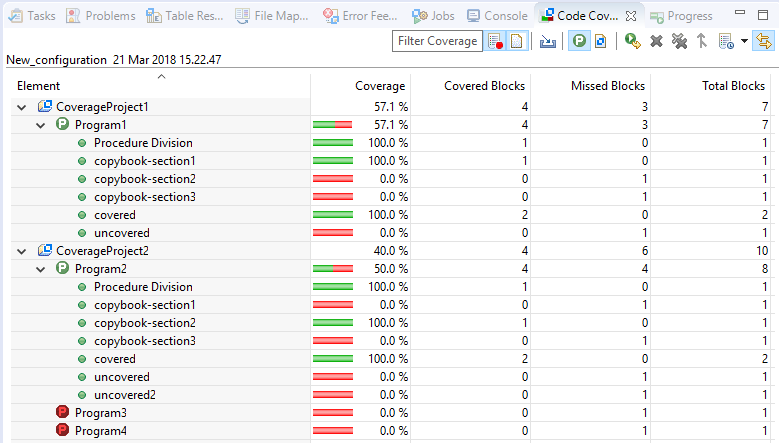Click the green run-with-key relaunch icon

(x=632, y=41)
